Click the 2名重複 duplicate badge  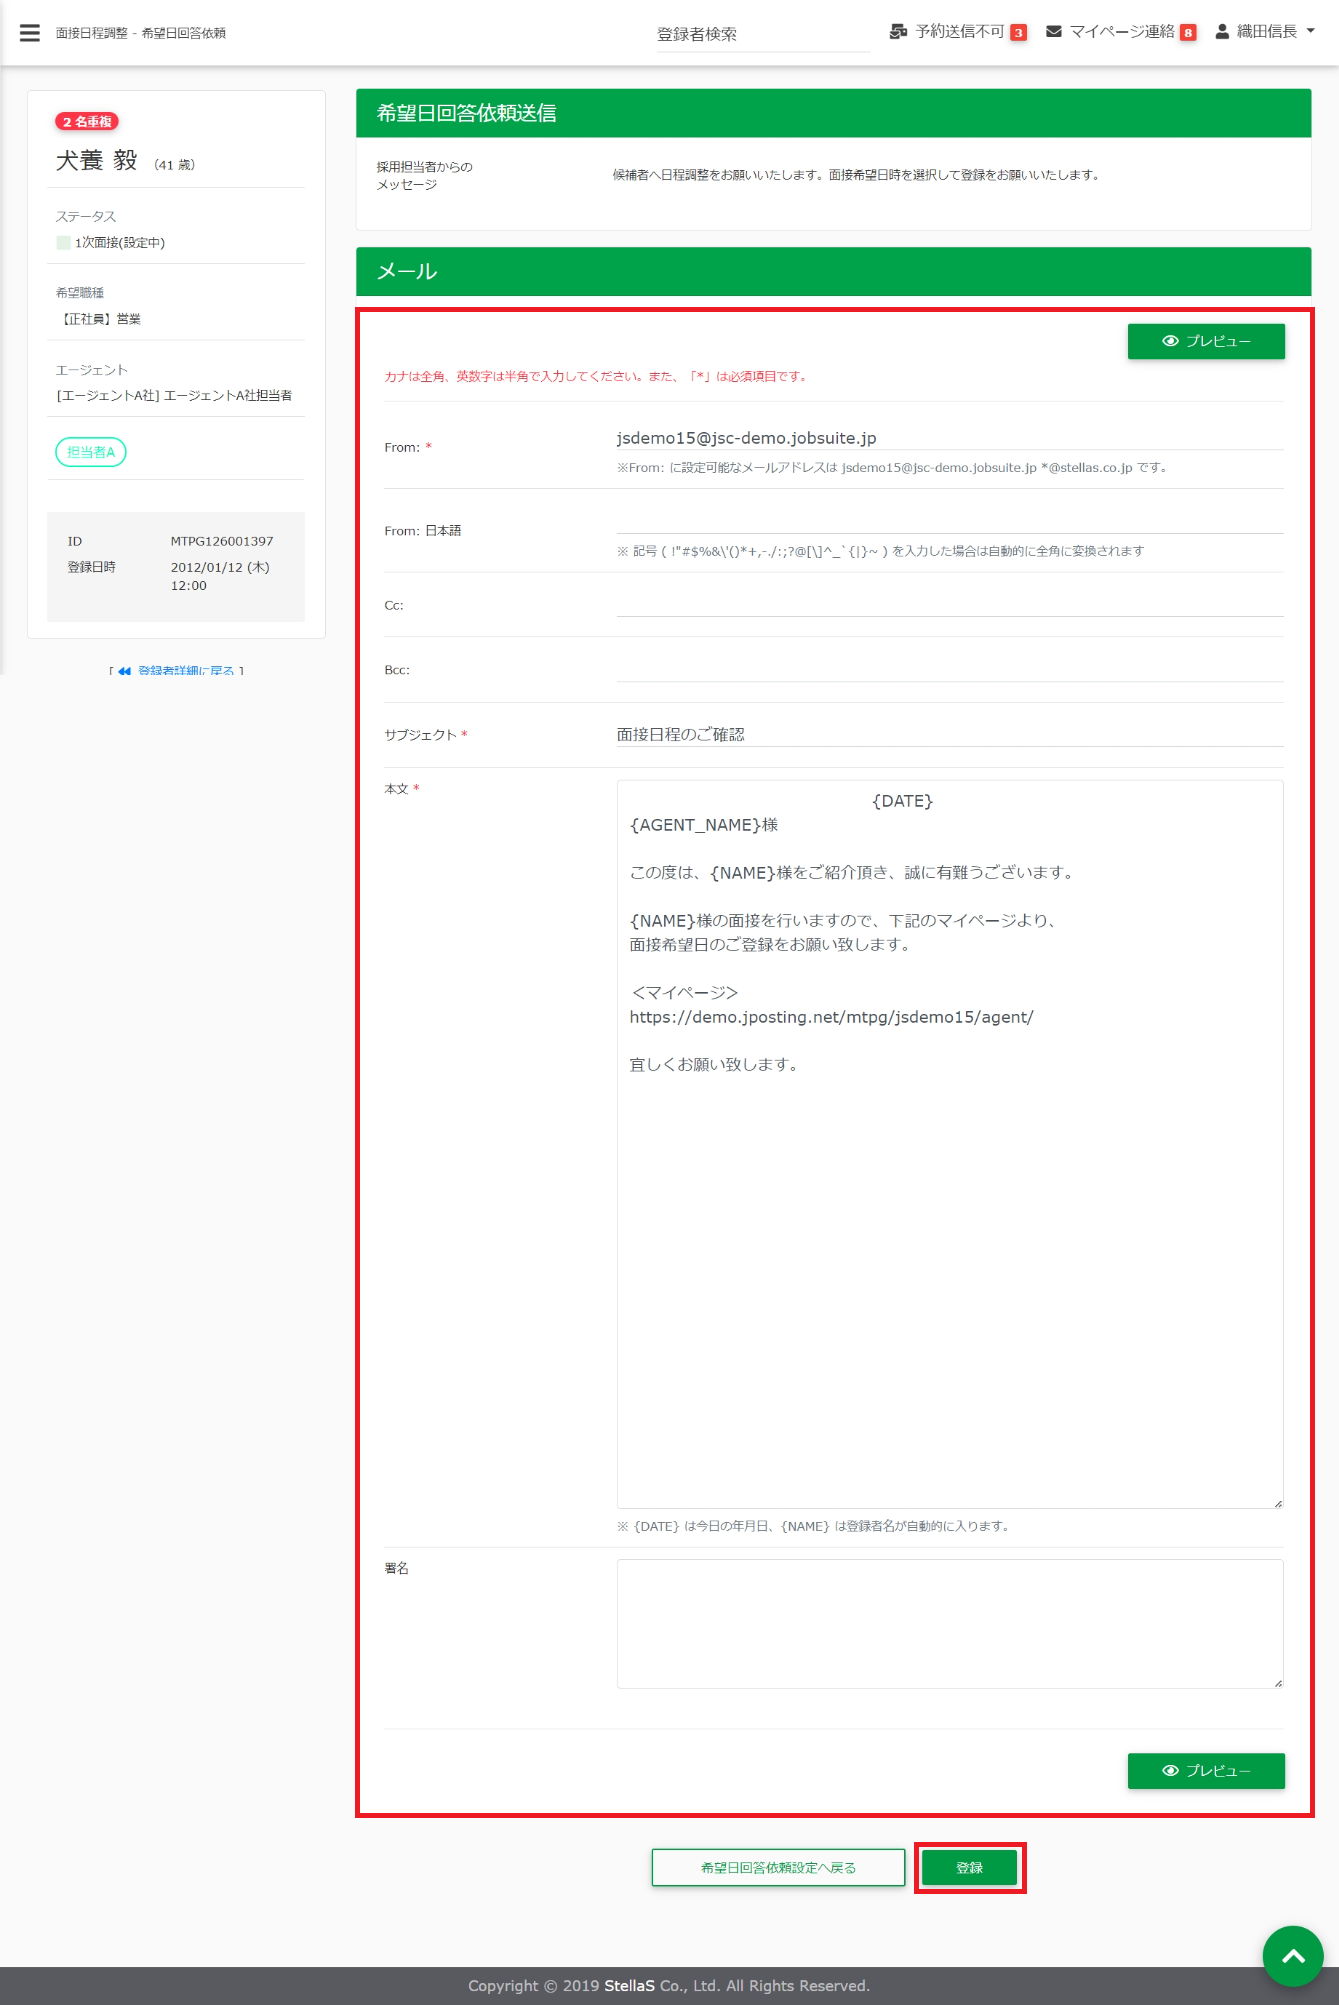pyautogui.click(x=87, y=122)
